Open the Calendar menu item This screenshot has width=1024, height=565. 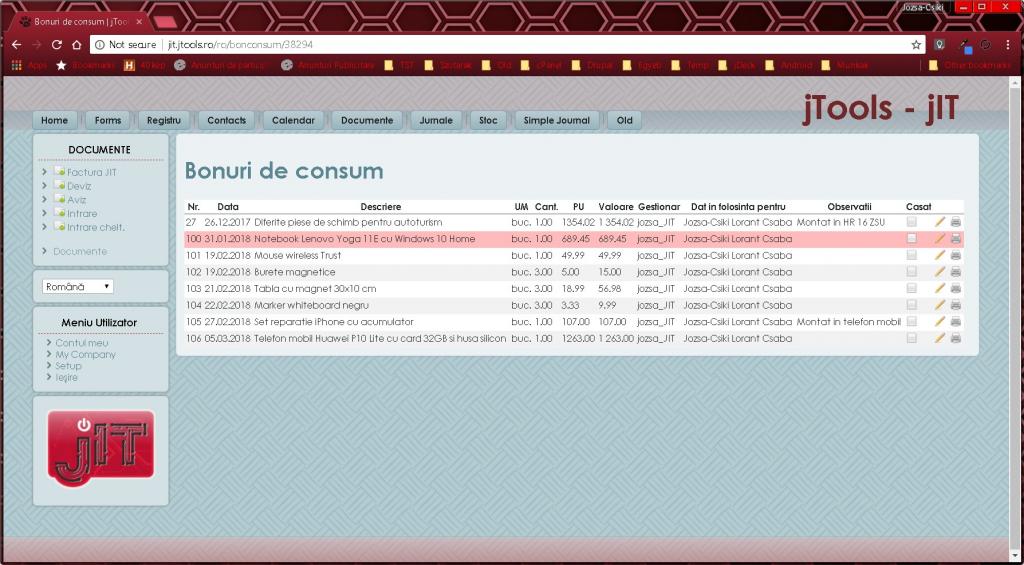pos(293,120)
